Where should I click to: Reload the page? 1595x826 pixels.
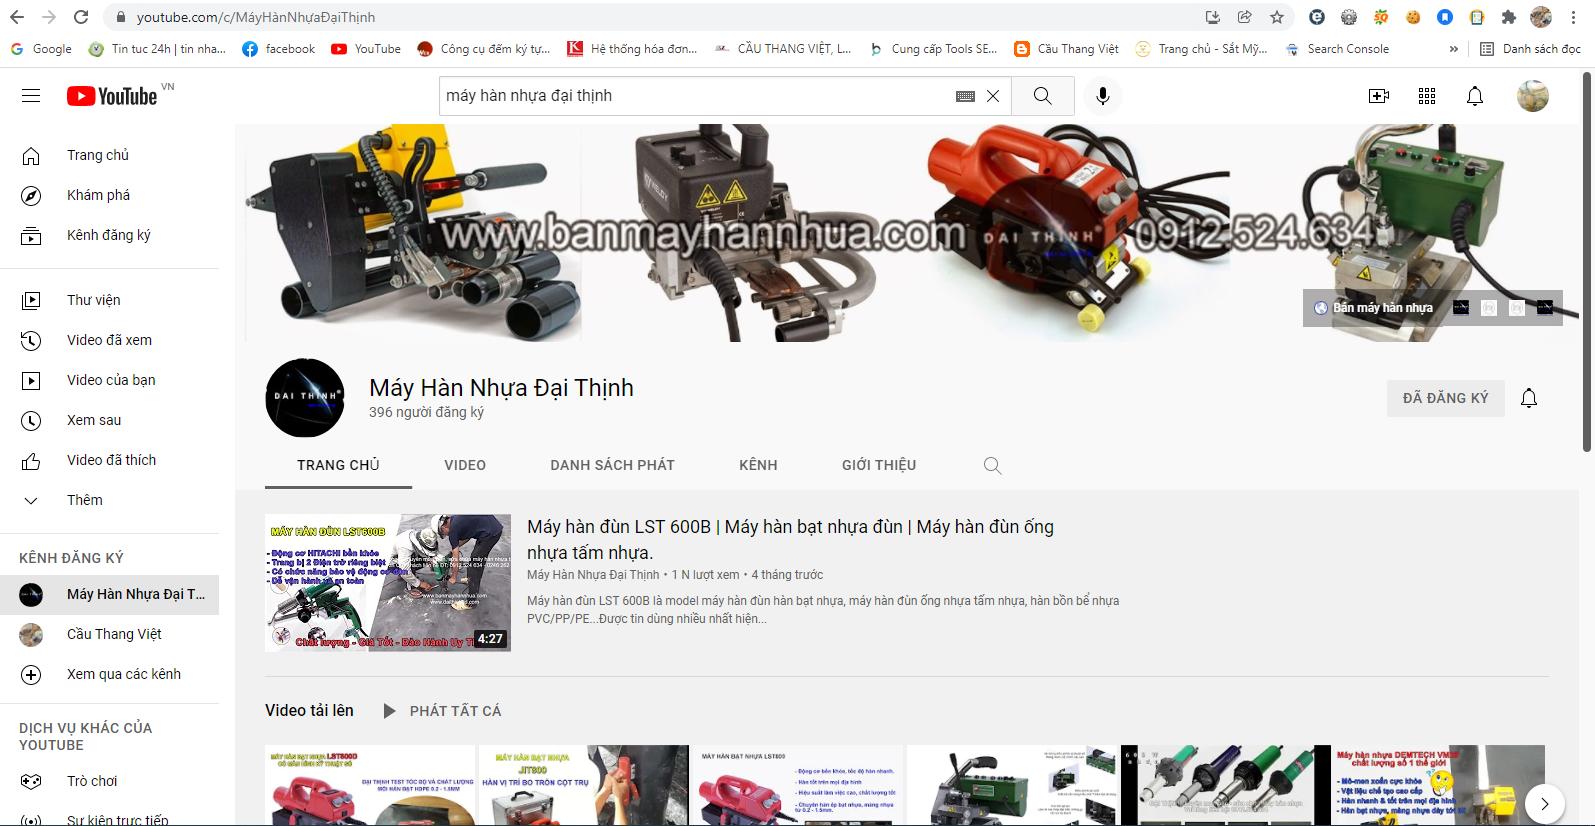coord(81,17)
